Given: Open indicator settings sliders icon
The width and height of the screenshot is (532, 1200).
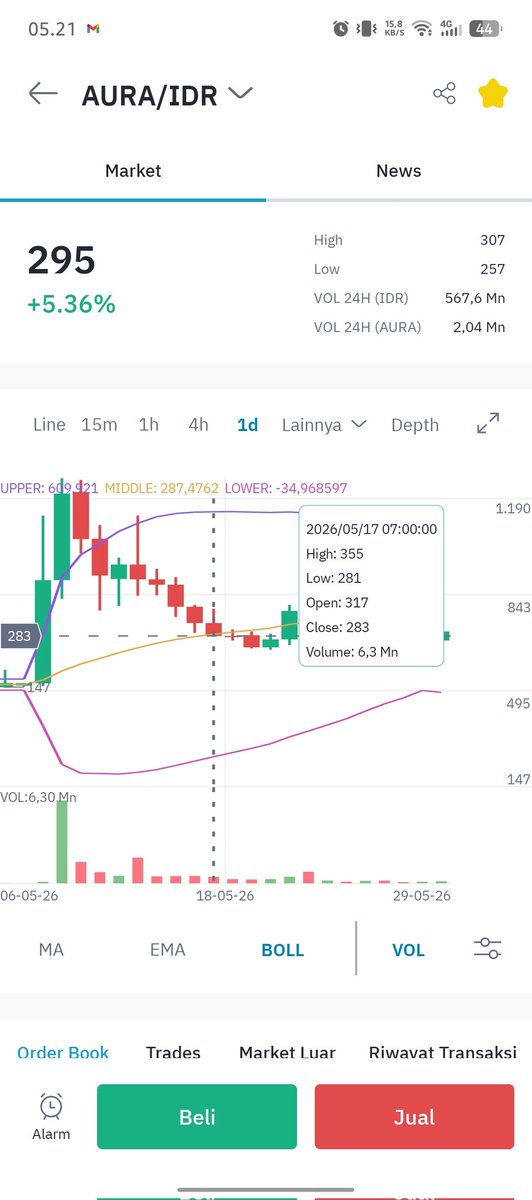Looking at the screenshot, I should [488, 948].
